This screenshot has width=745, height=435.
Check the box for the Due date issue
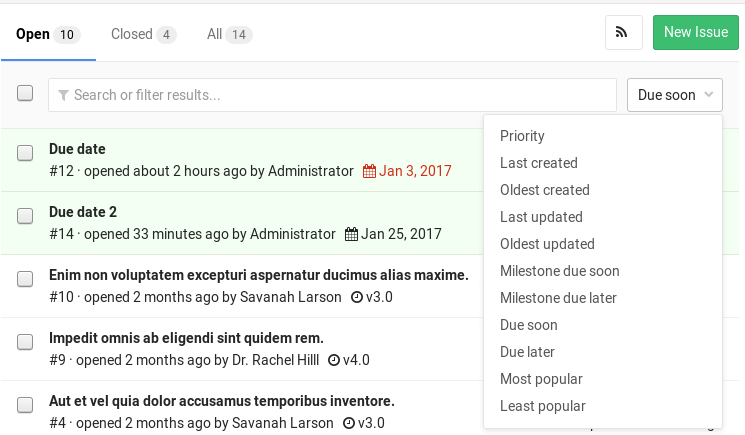click(x=25, y=154)
